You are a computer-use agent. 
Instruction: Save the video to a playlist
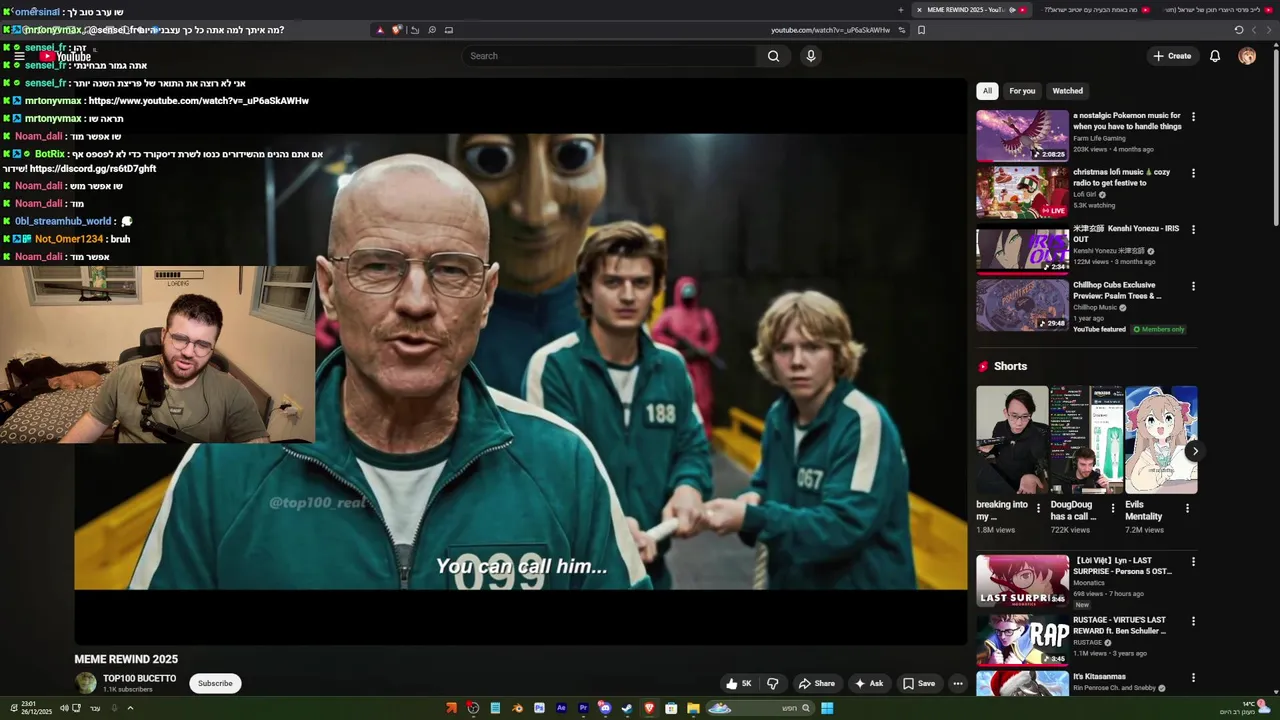coord(919,684)
